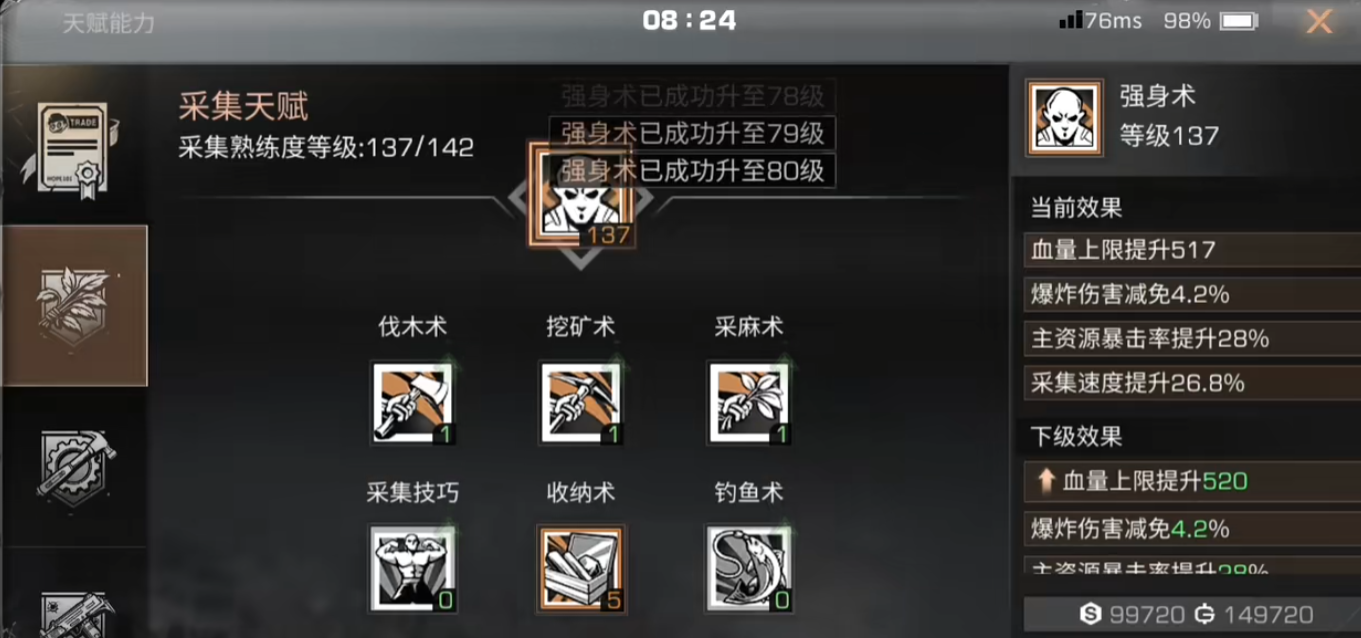
Task: Select the 伐木术 axe skill icon
Action: (x=412, y=402)
